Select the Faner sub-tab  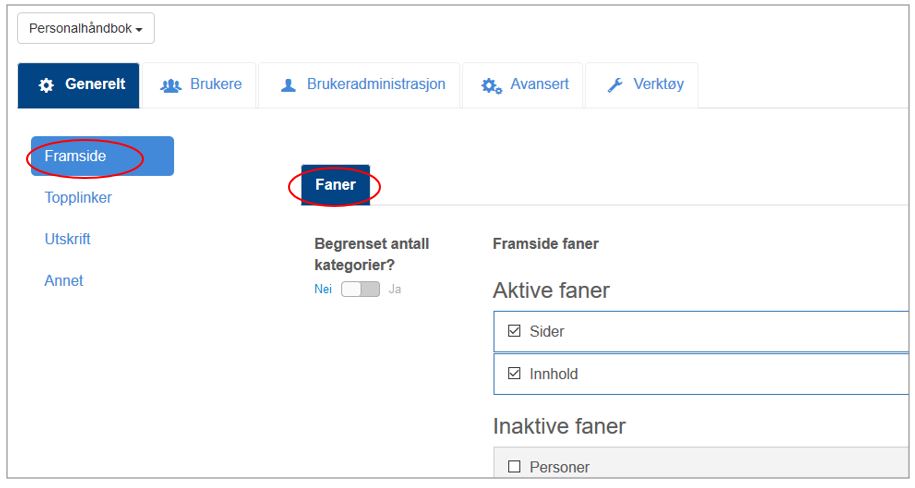tap(336, 185)
